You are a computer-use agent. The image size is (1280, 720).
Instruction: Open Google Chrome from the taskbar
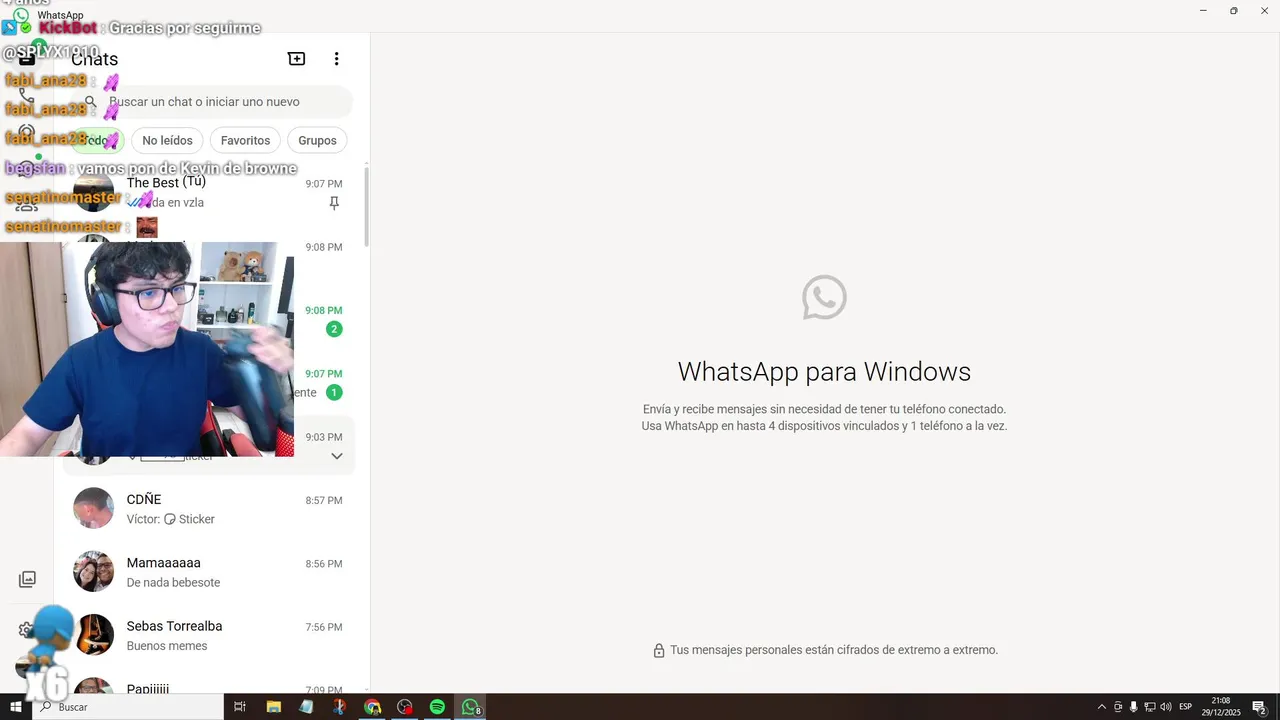tap(372, 707)
